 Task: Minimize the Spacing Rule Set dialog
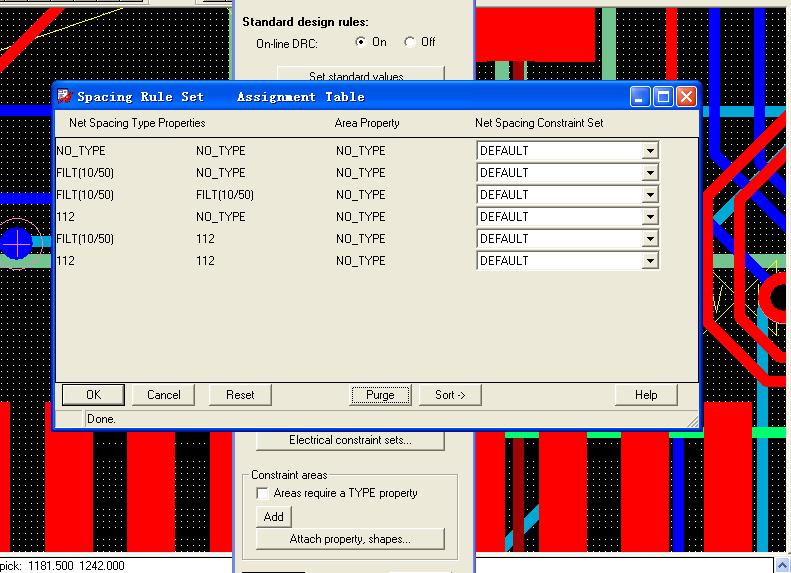click(x=640, y=96)
